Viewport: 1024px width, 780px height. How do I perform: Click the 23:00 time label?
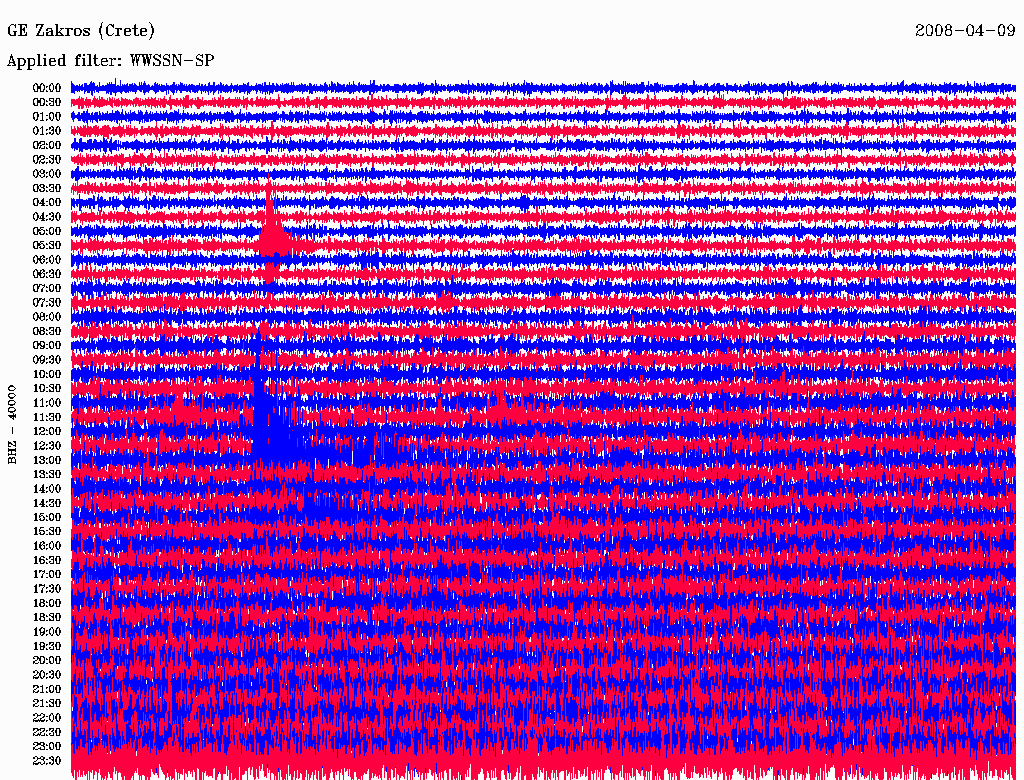point(47,746)
